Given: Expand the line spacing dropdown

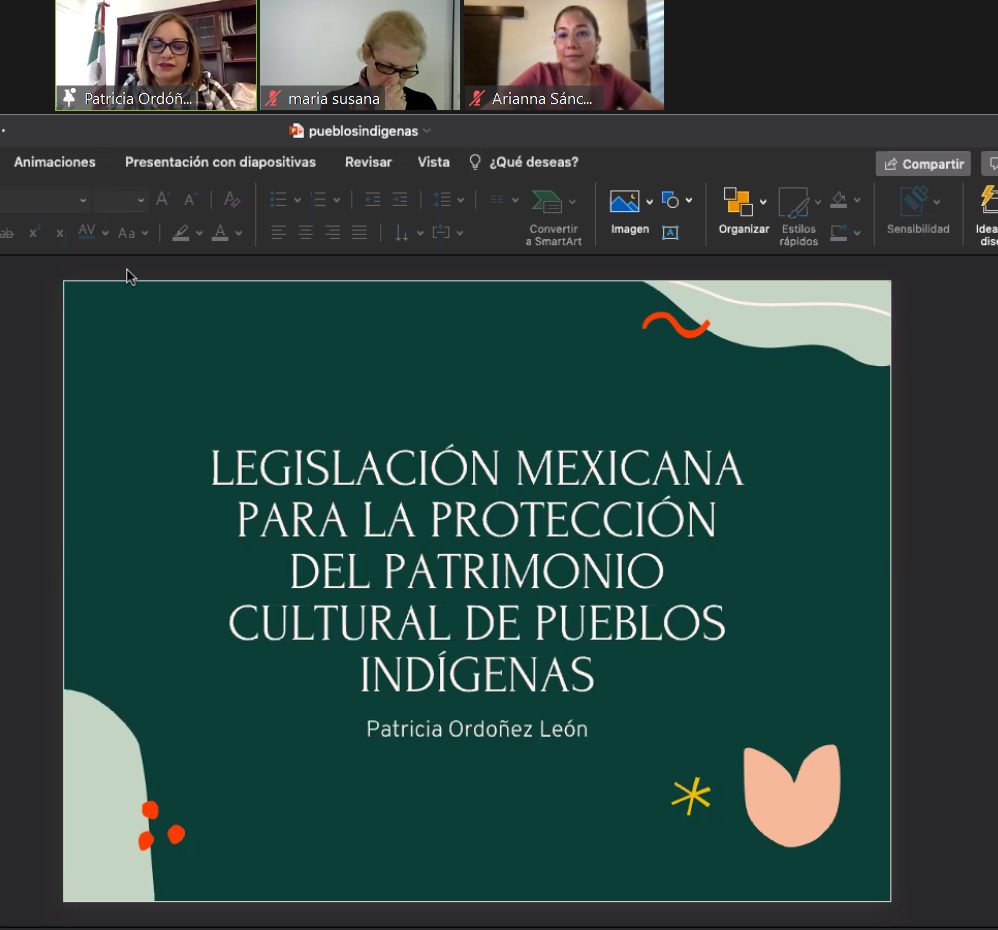Looking at the screenshot, I should 459,200.
